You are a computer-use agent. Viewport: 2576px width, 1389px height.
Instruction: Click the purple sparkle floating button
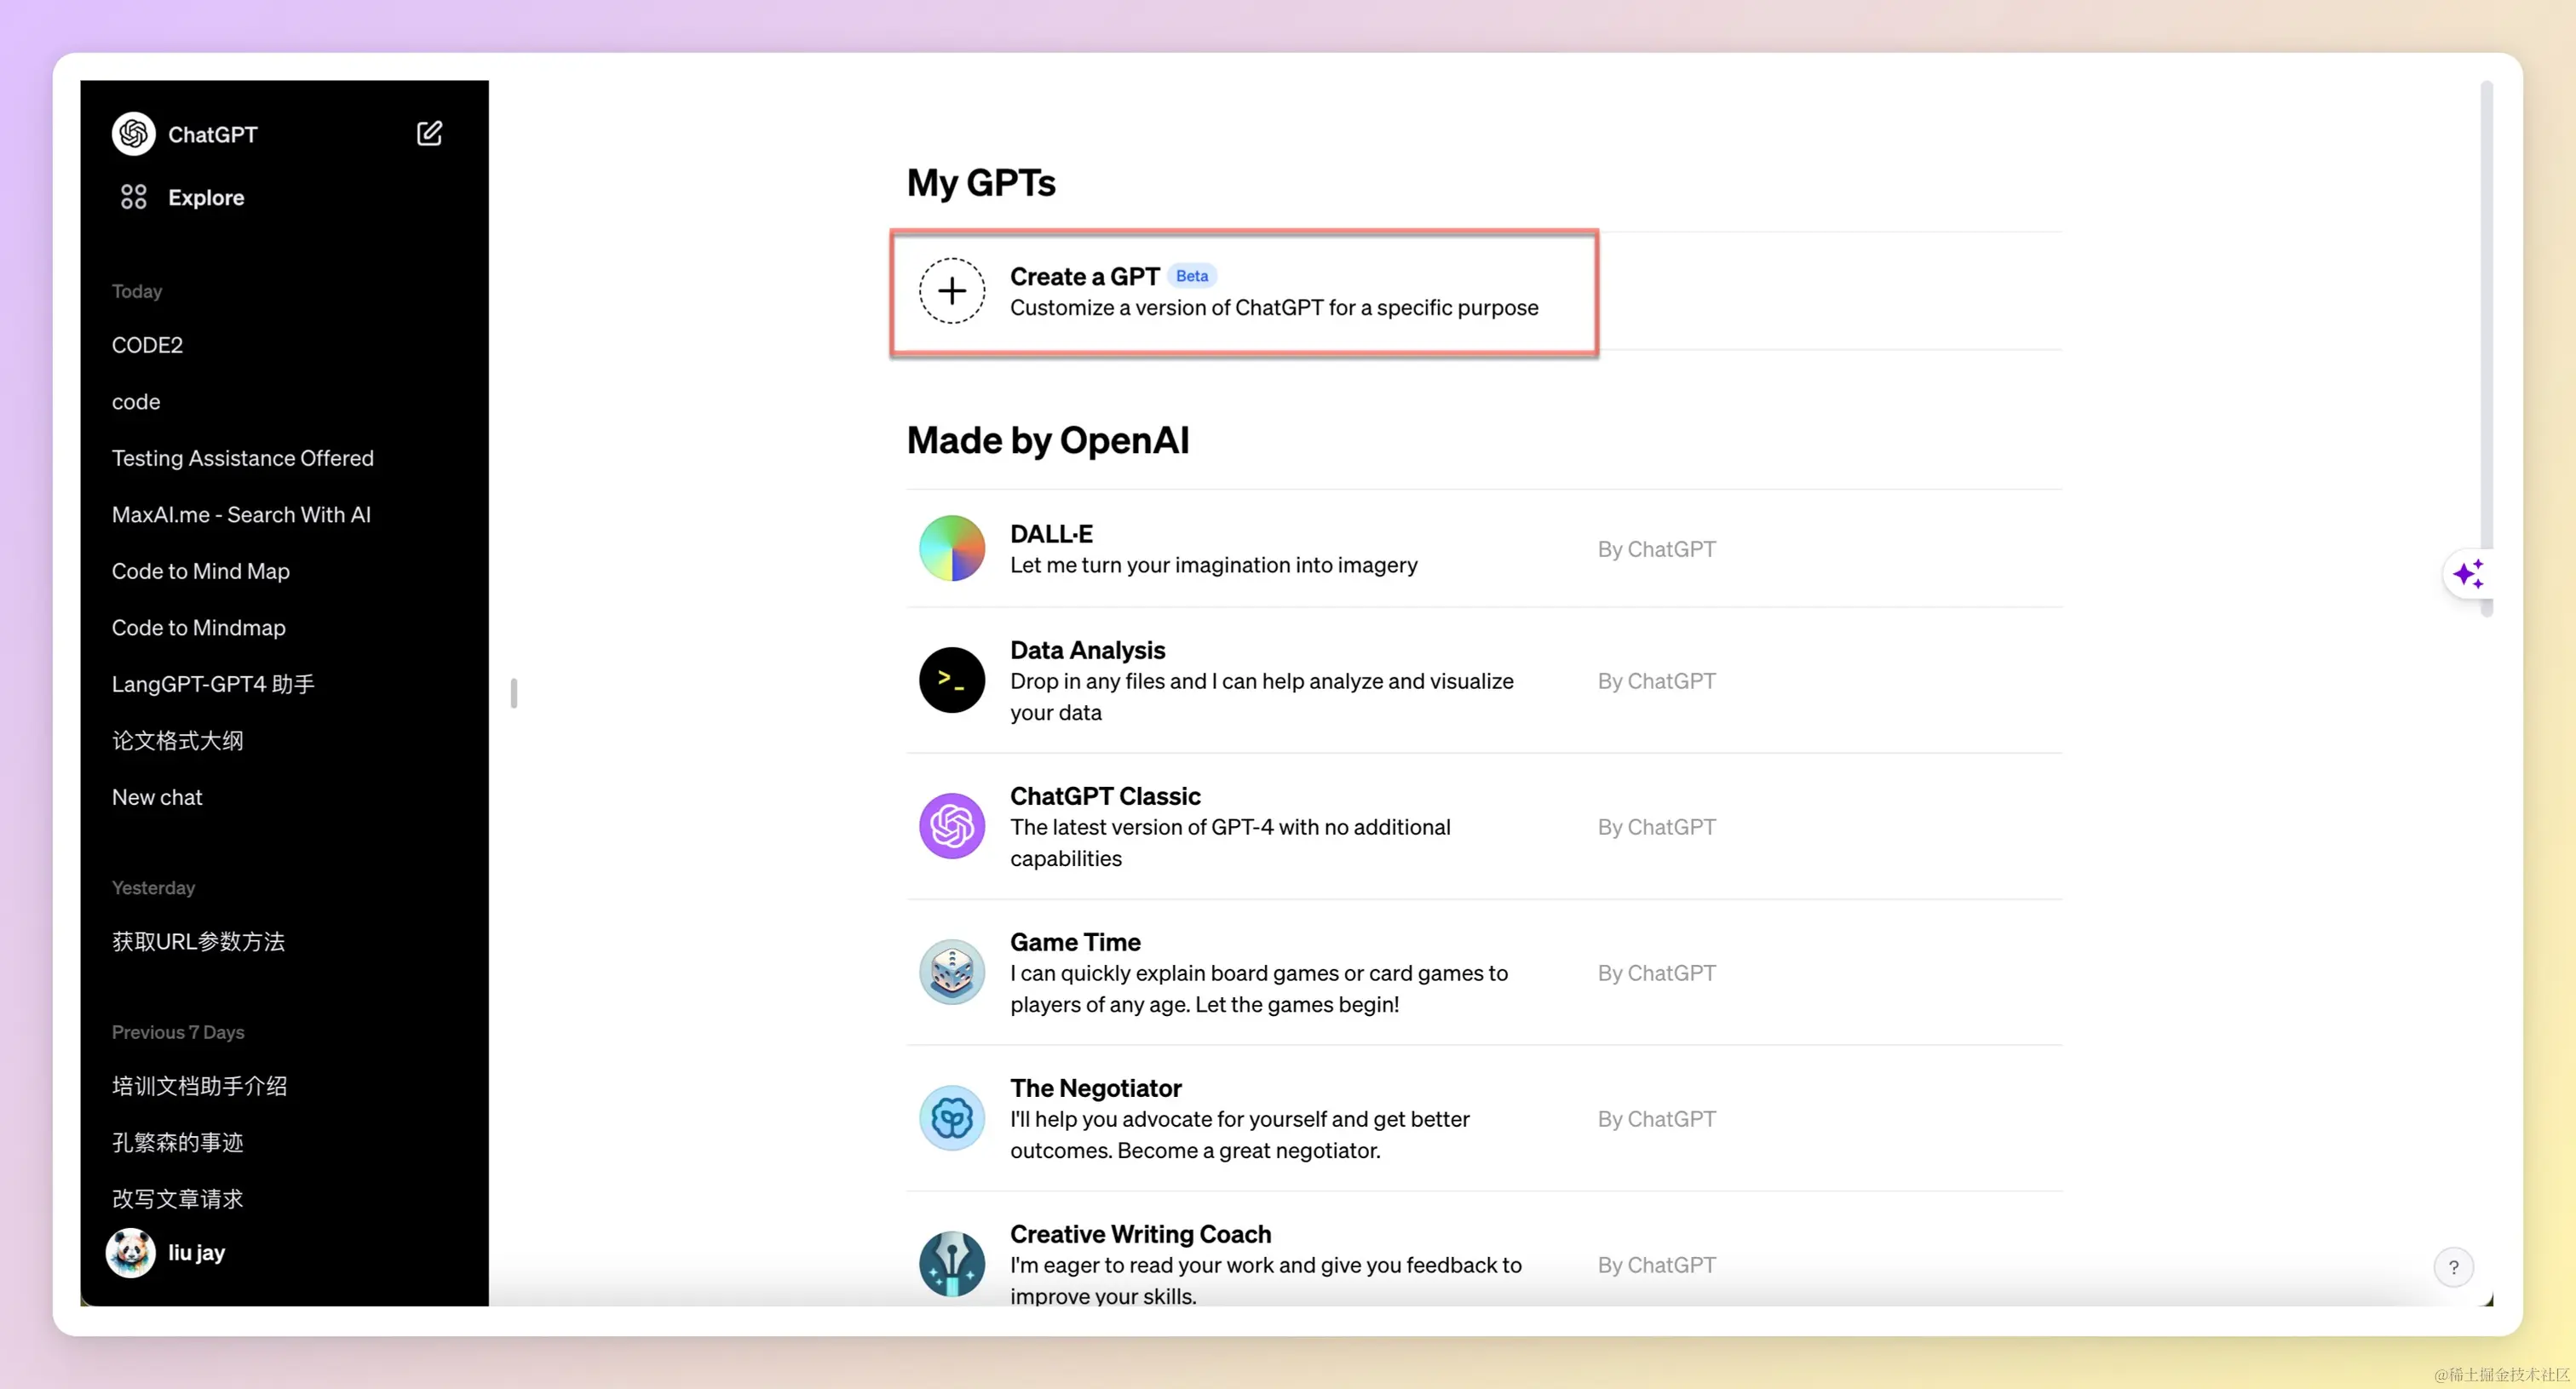pos(2467,574)
